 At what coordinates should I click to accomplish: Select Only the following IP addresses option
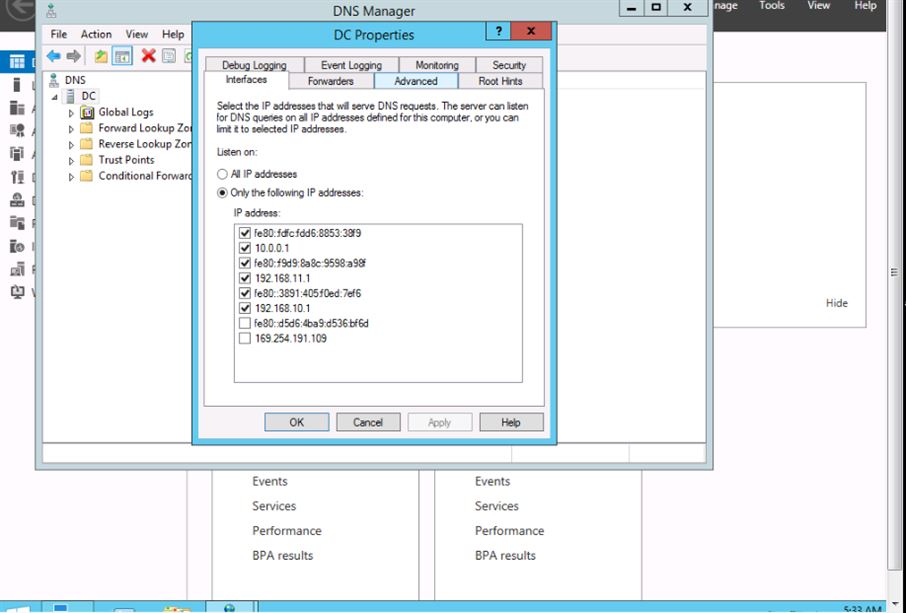coord(222,193)
